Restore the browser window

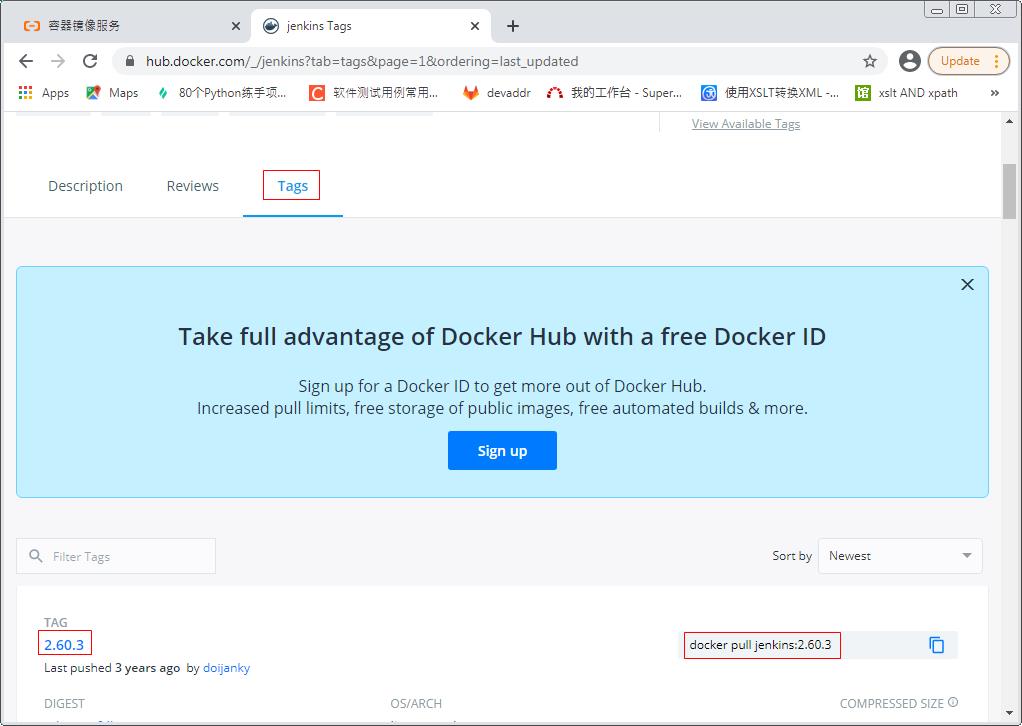(962, 9)
